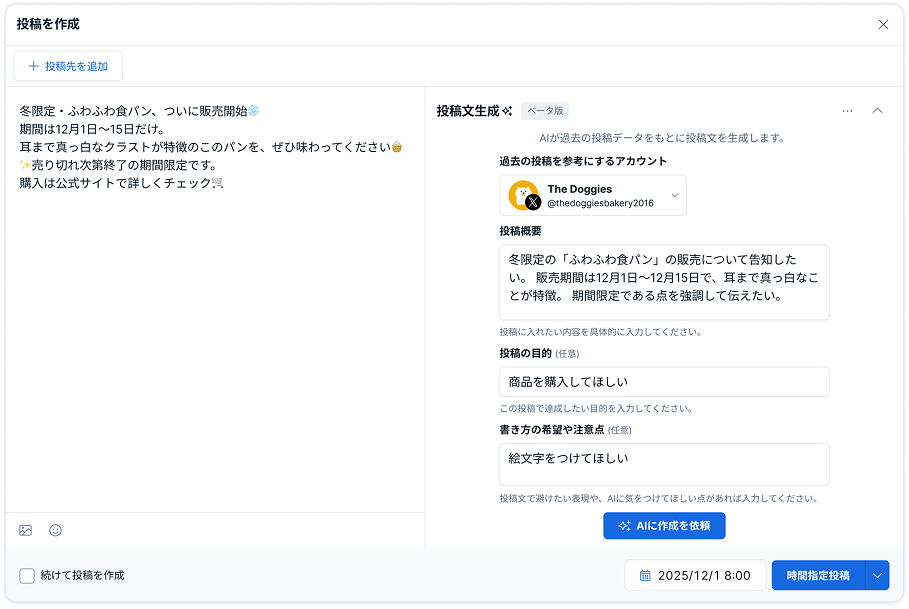Enable the 続けて投稿を作成 checkbox
Image resolution: width=909 pixels, height=609 pixels.
tap(27, 576)
